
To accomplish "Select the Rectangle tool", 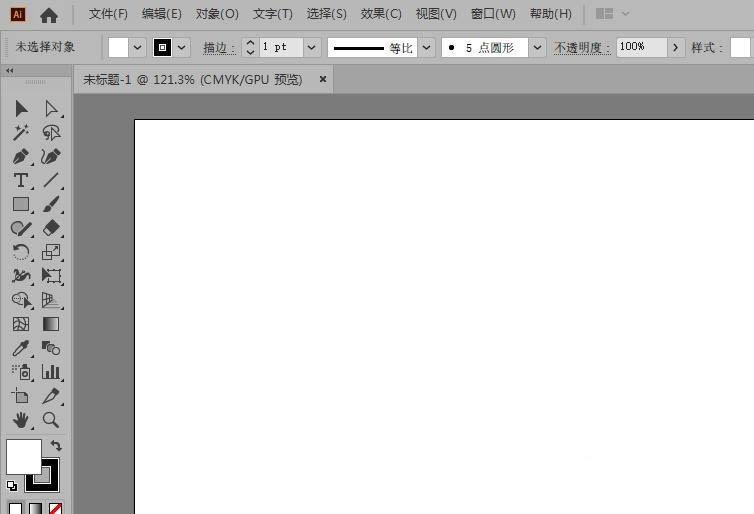I will coord(21,204).
